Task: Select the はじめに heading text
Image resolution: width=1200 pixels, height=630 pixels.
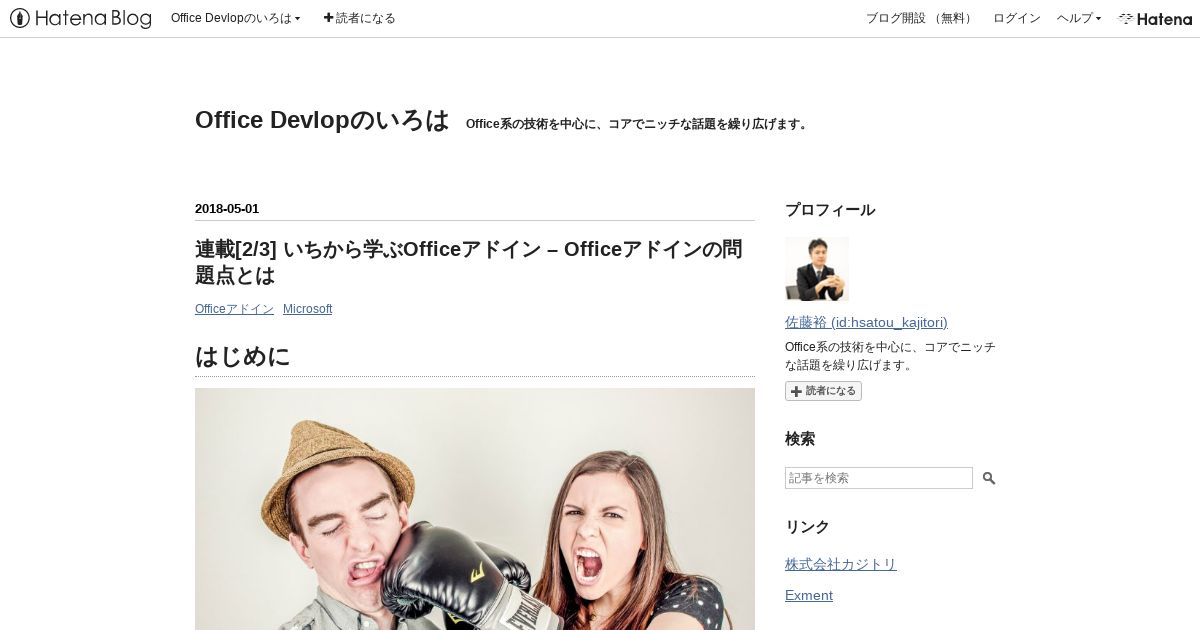Action: pos(243,356)
